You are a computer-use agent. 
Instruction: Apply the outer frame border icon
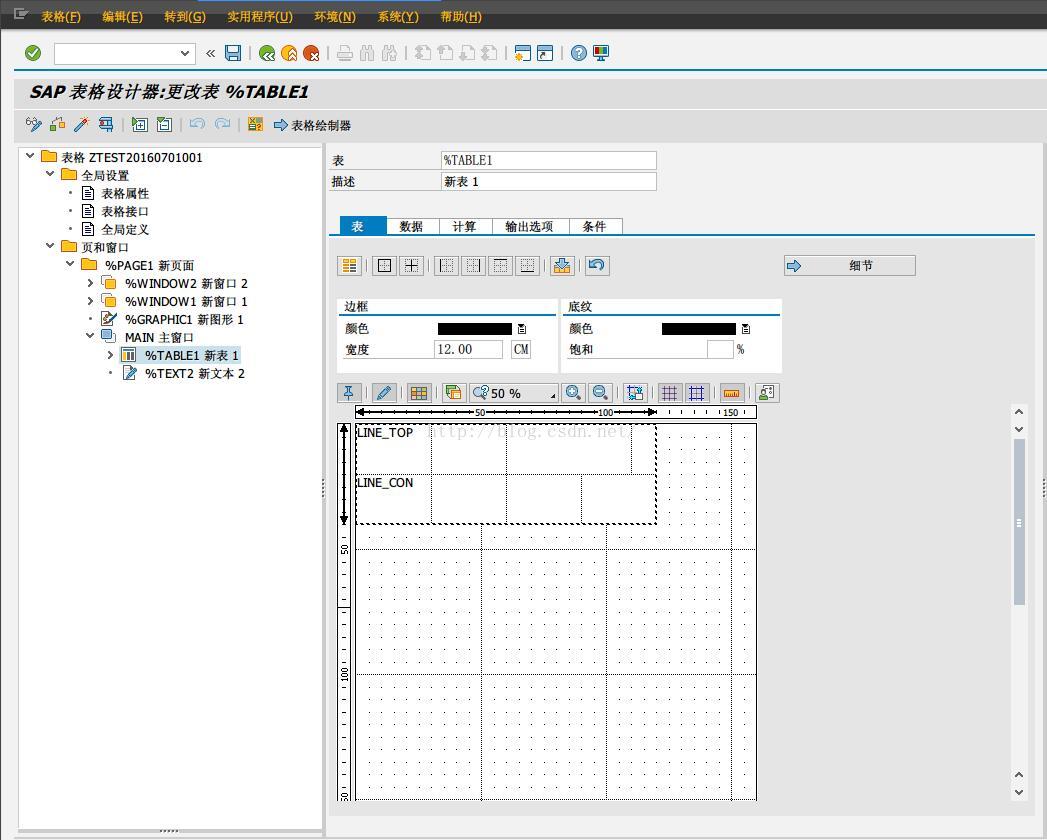point(385,266)
